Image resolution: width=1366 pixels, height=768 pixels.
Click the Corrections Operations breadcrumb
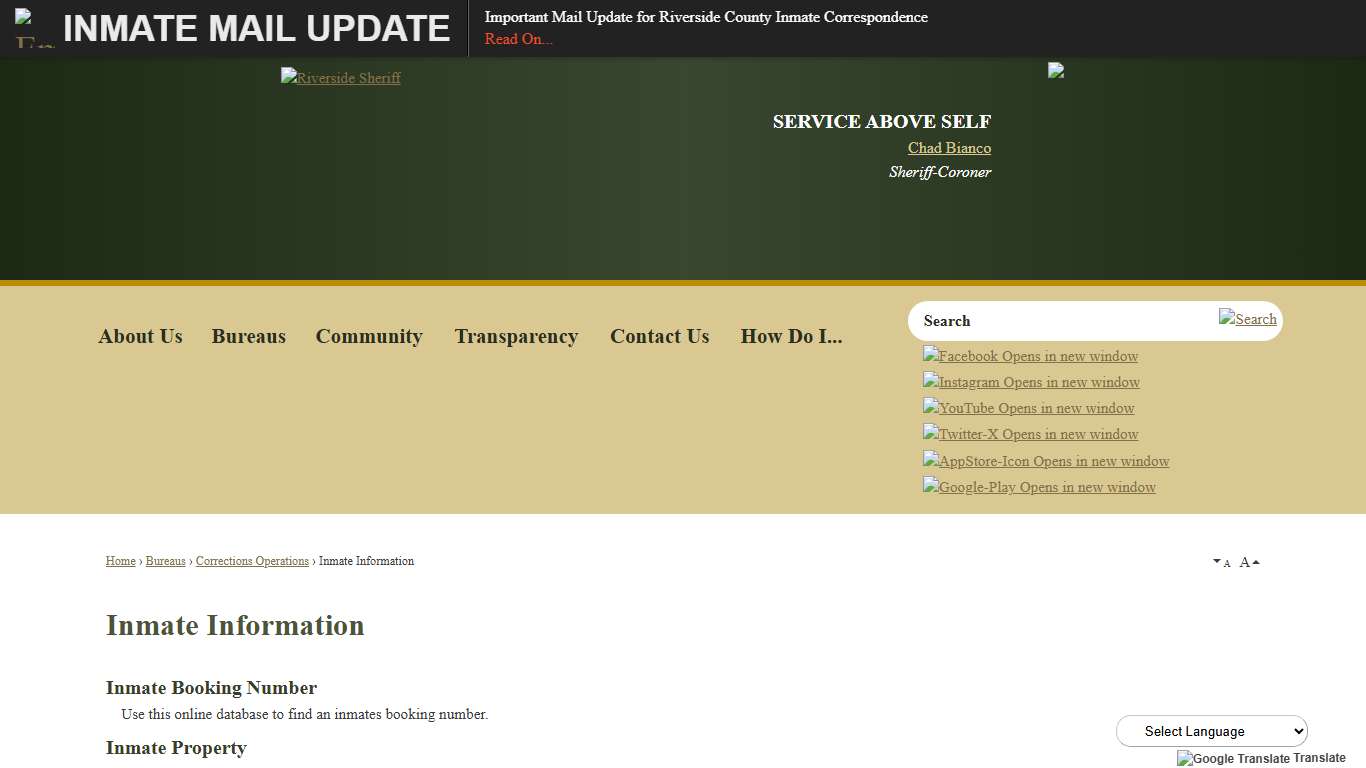coord(252,561)
